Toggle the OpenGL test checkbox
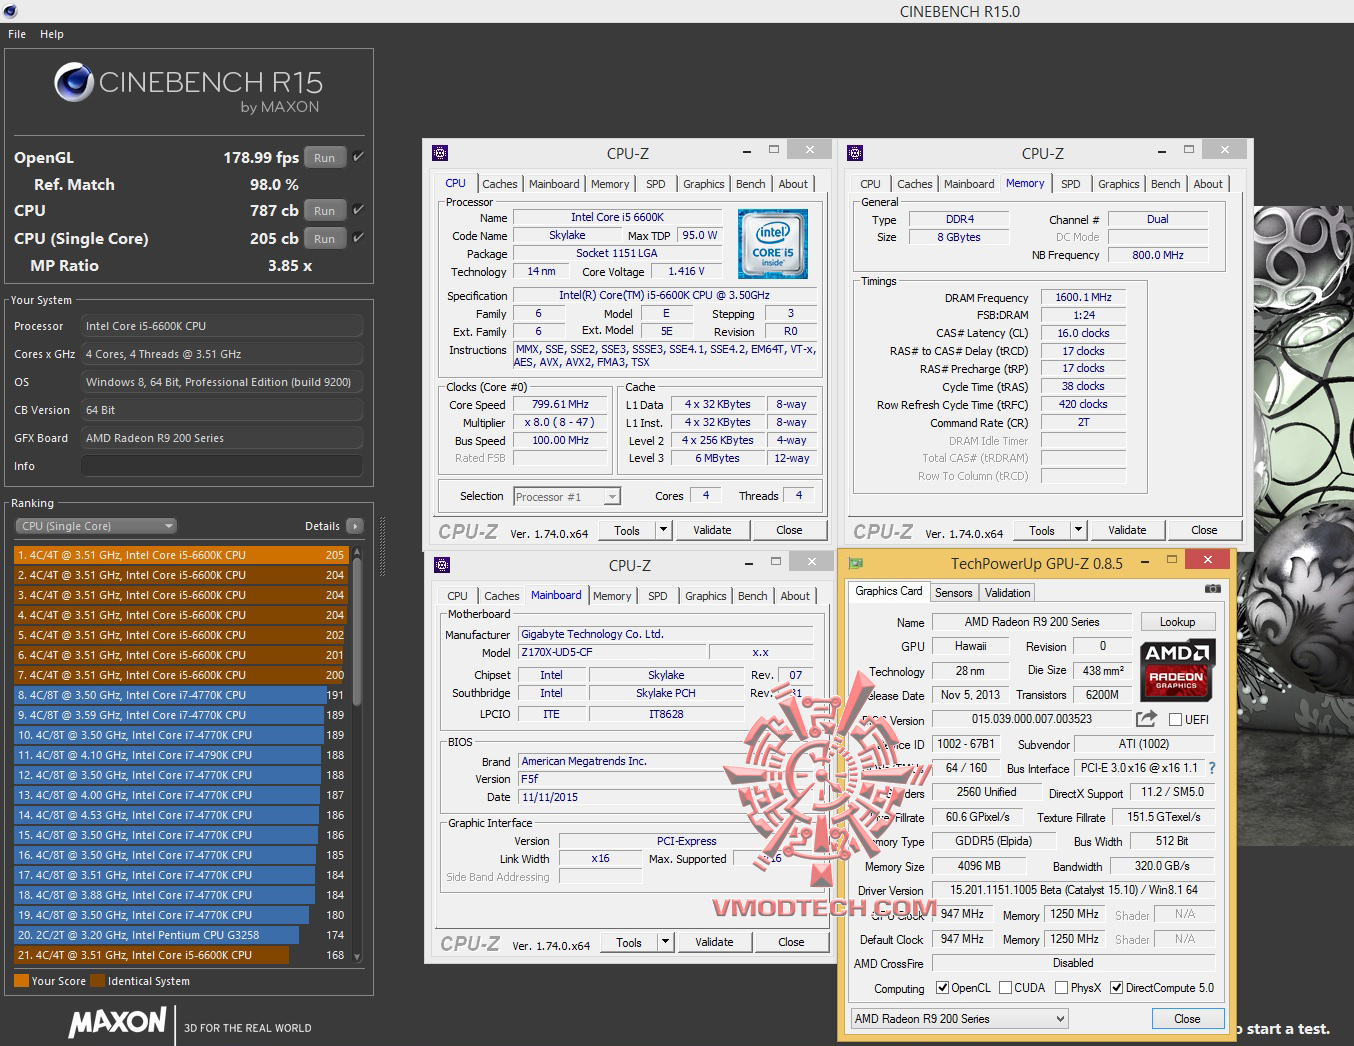The width and height of the screenshot is (1354, 1046). click(x=358, y=157)
